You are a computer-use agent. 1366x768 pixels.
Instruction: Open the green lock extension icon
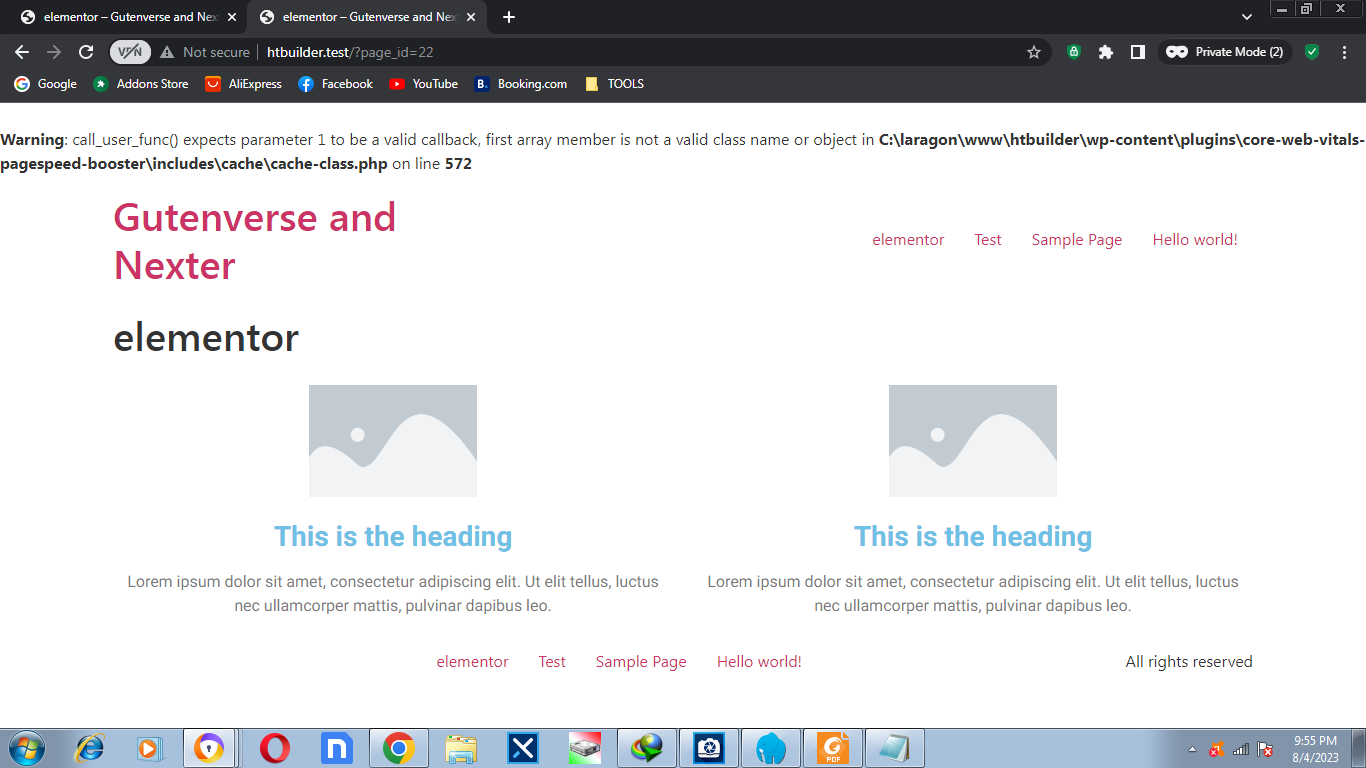click(1074, 52)
